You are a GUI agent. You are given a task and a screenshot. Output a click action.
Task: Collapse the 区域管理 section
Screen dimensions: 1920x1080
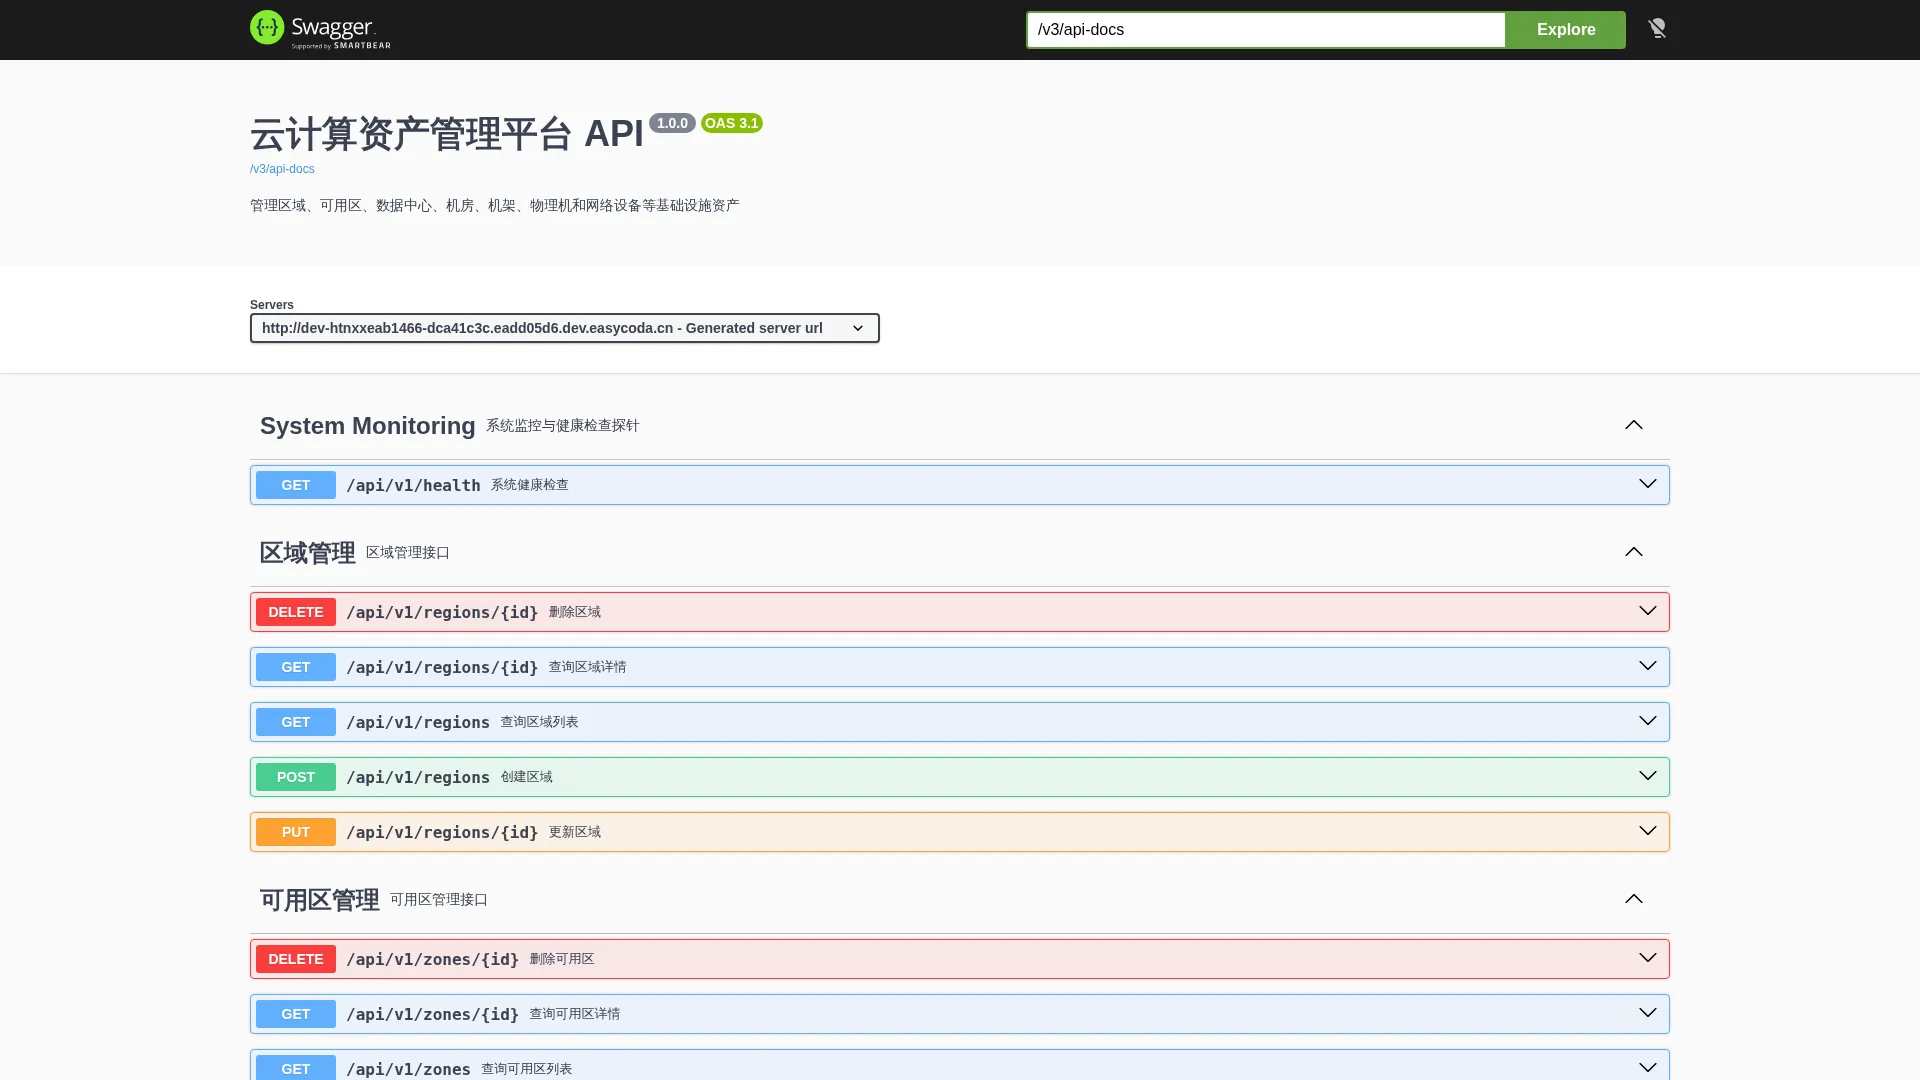pyautogui.click(x=1634, y=552)
